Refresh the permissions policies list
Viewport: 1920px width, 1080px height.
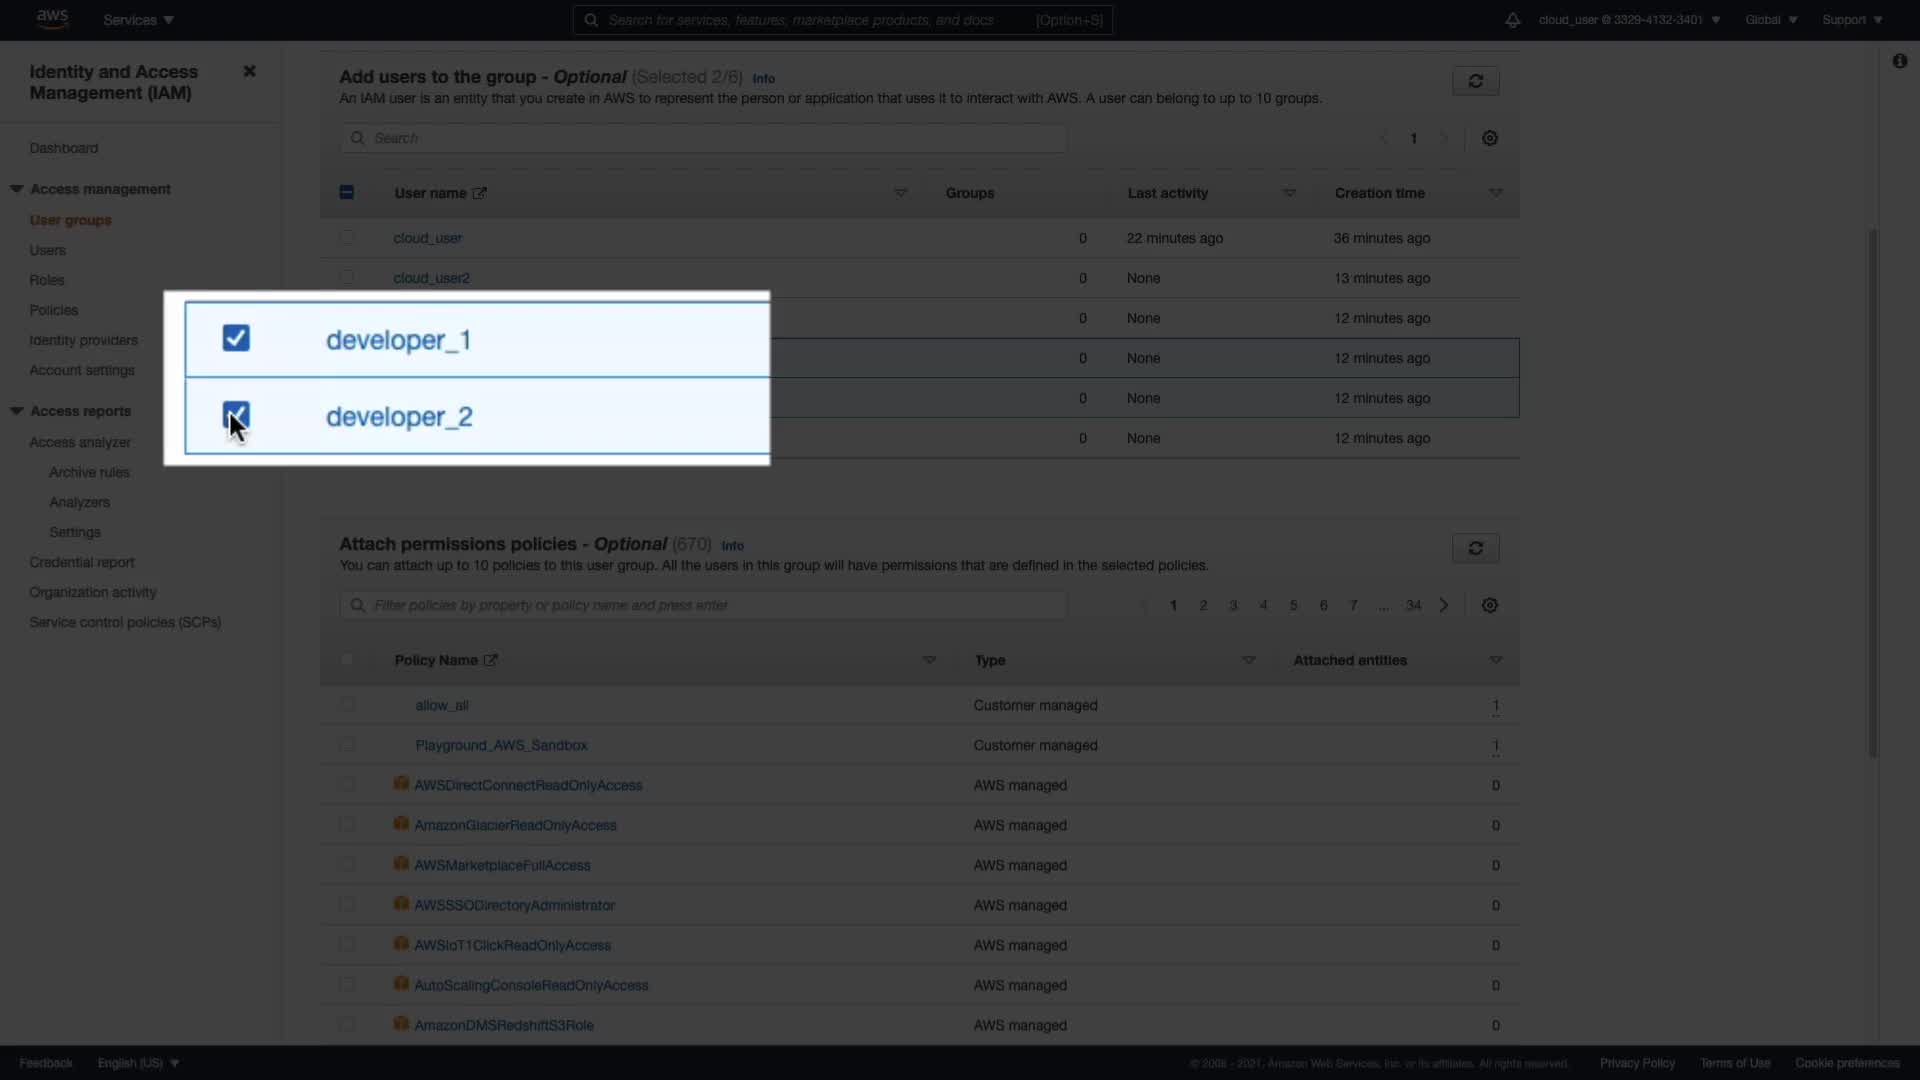pyautogui.click(x=1475, y=548)
